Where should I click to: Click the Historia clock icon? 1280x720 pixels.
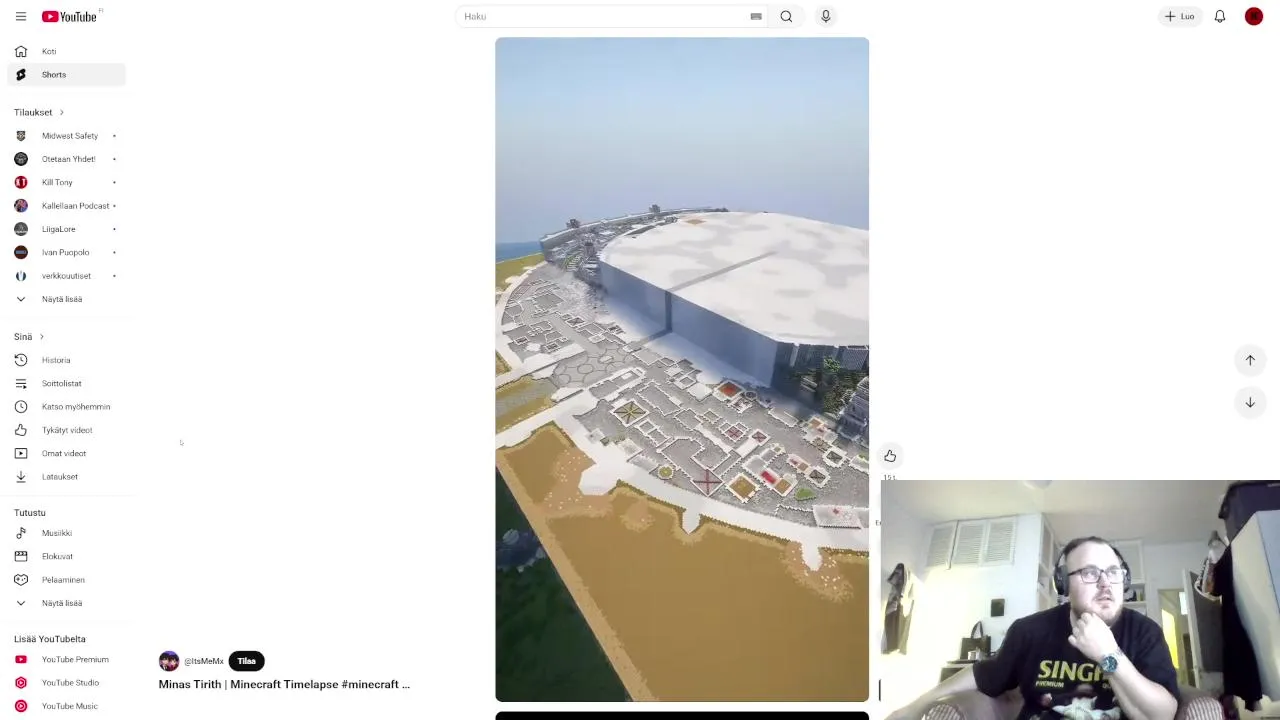click(21, 360)
